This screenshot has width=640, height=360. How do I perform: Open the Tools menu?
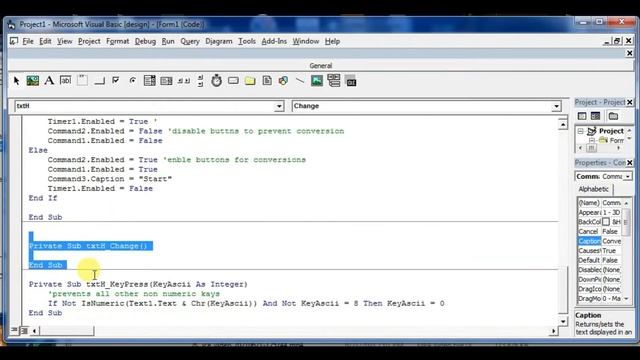(247, 41)
